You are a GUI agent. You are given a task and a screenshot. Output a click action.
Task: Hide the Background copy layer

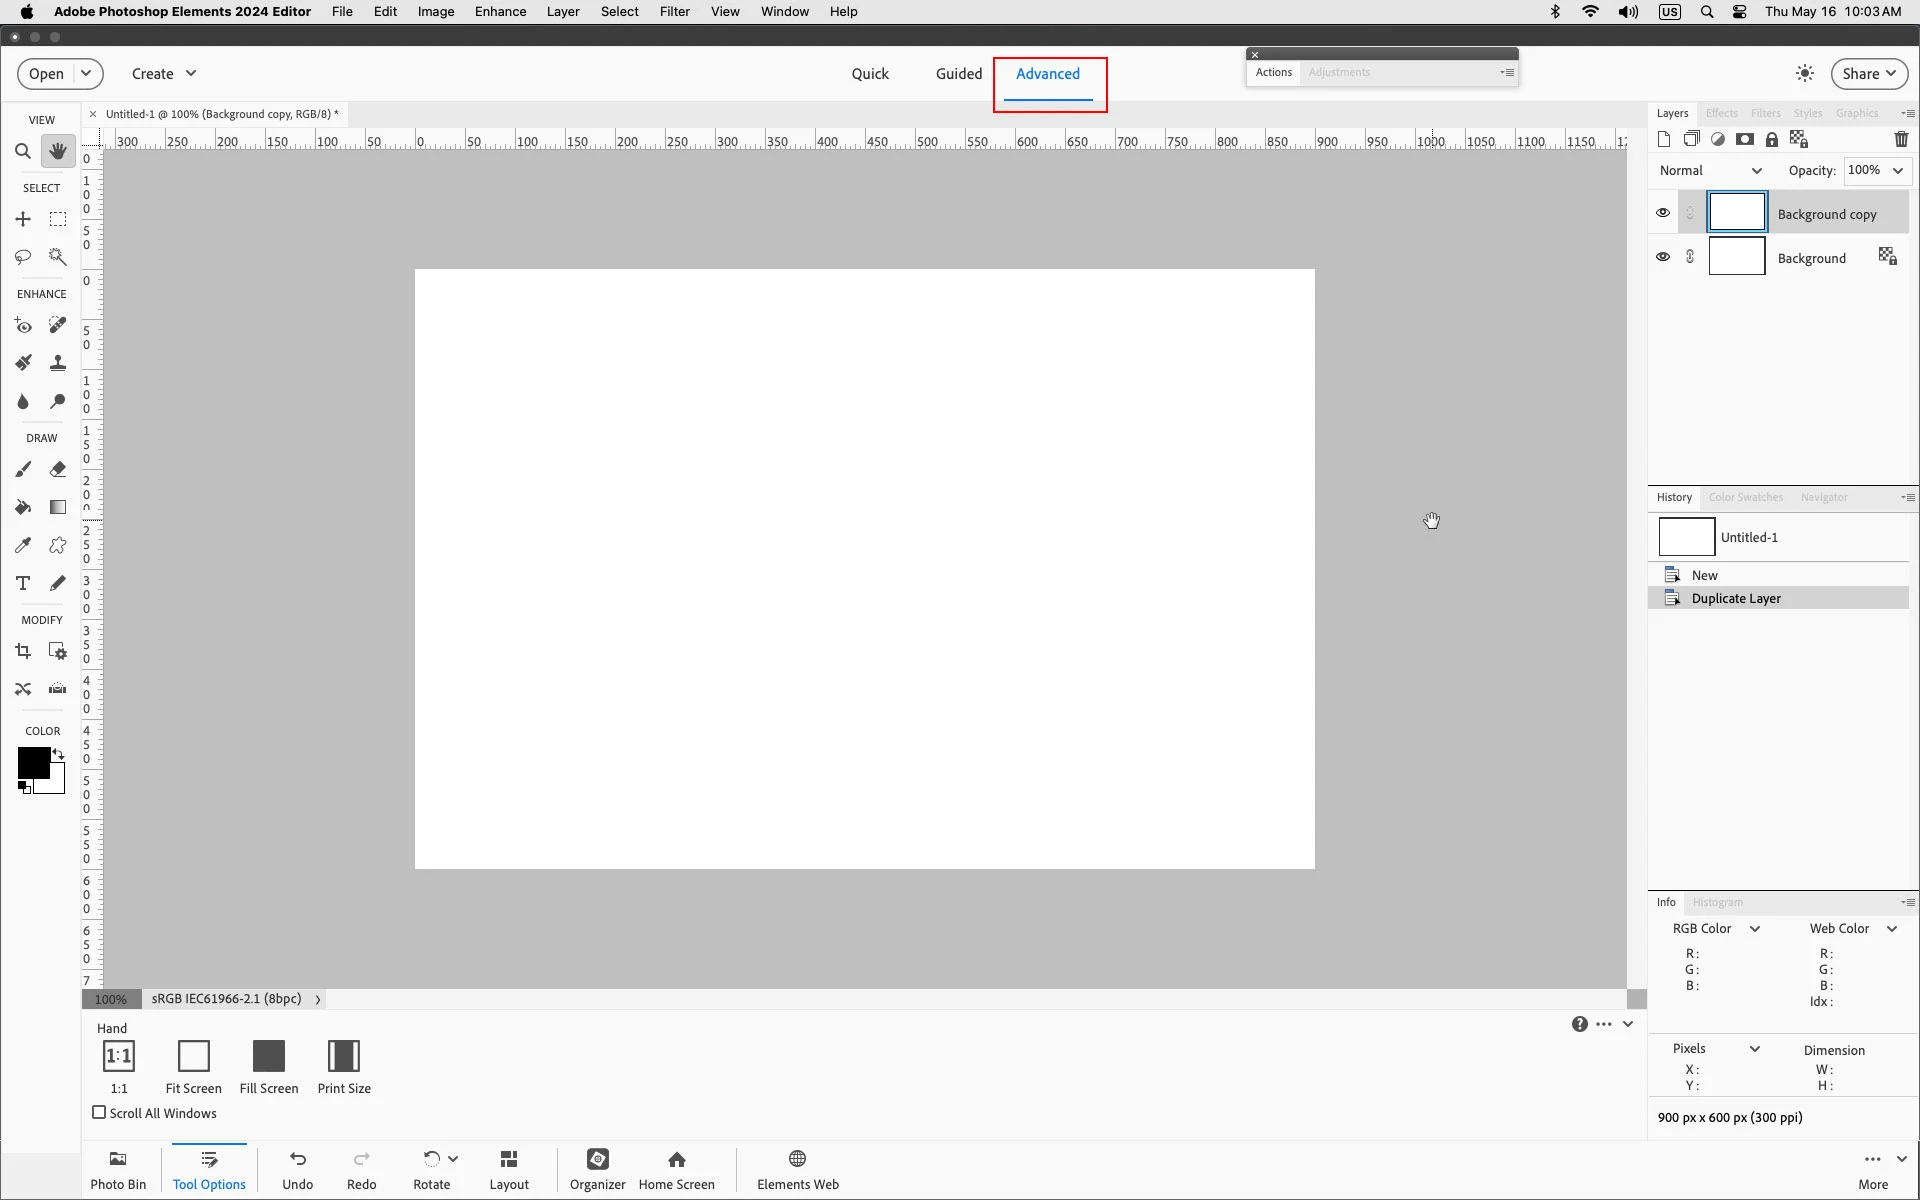1663,213
